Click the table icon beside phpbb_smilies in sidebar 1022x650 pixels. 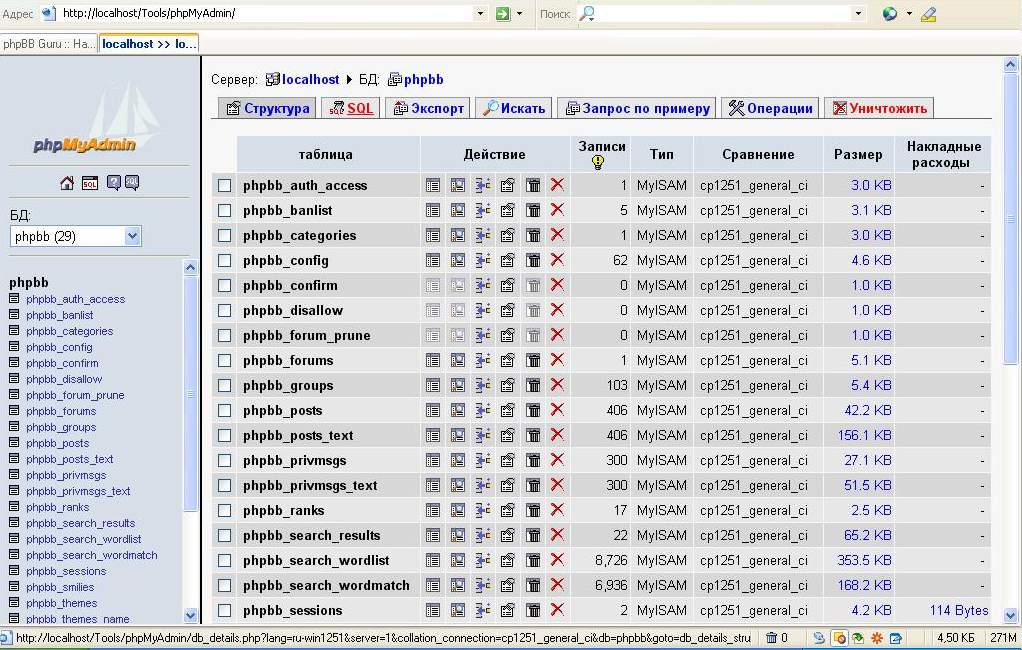[x=14, y=586]
